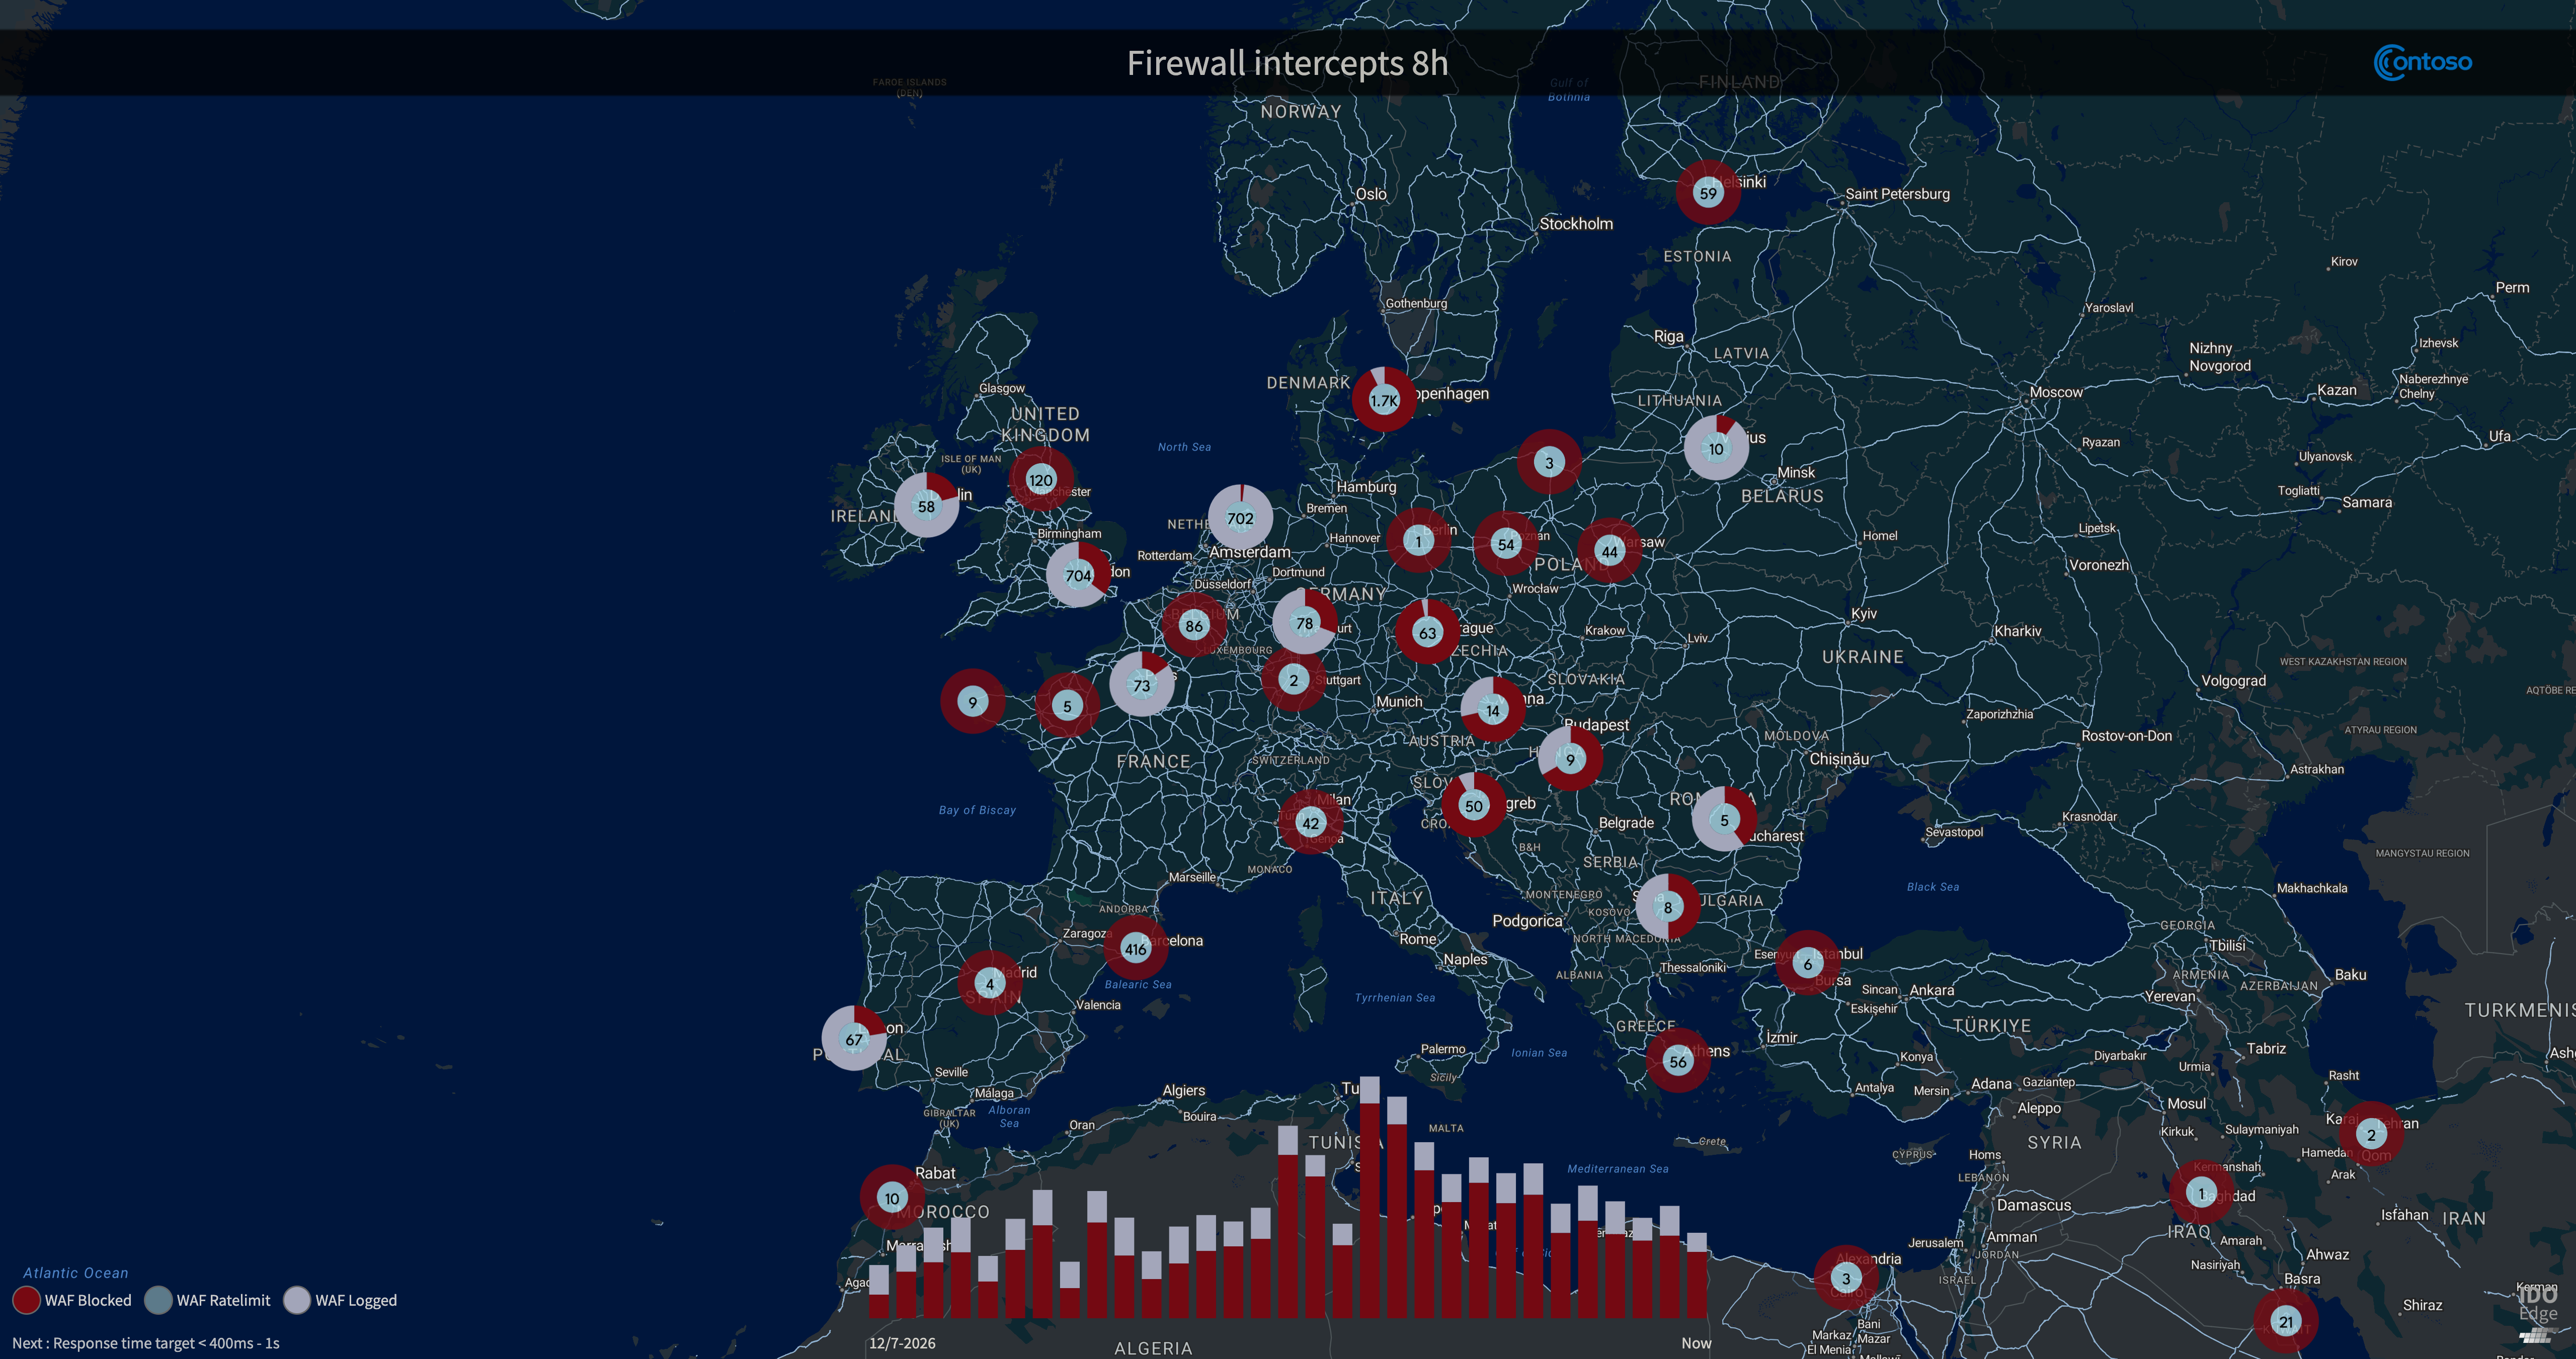This screenshot has width=2576, height=1359.
Task: Click the 'Ankara' map label
Action: [1932, 990]
